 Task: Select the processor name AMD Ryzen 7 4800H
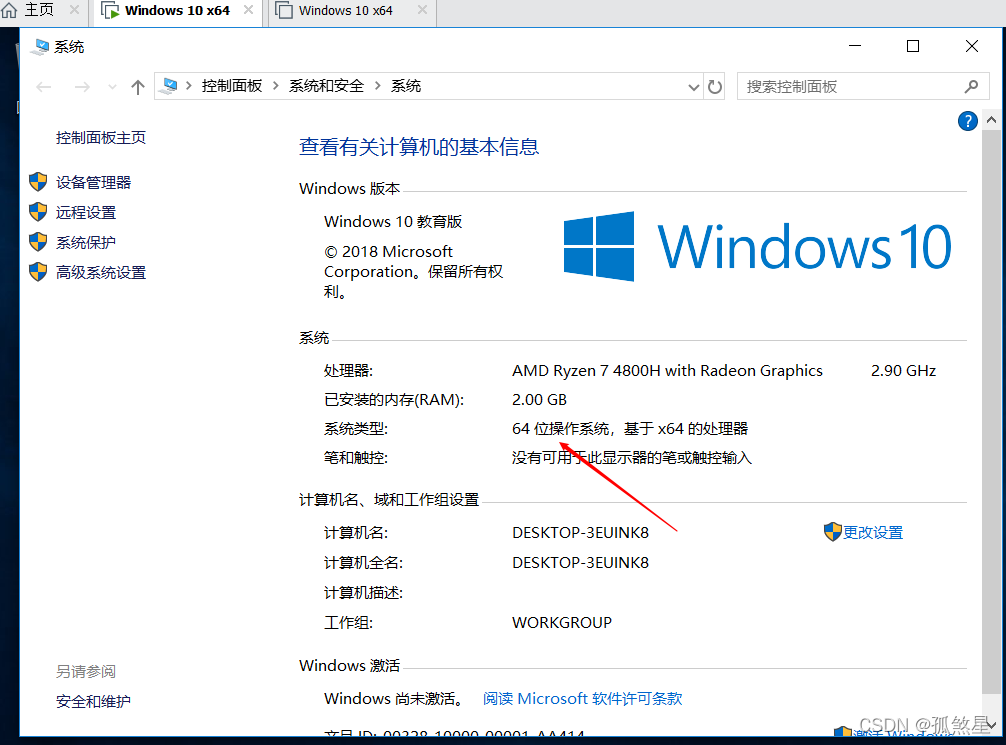click(667, 371)
